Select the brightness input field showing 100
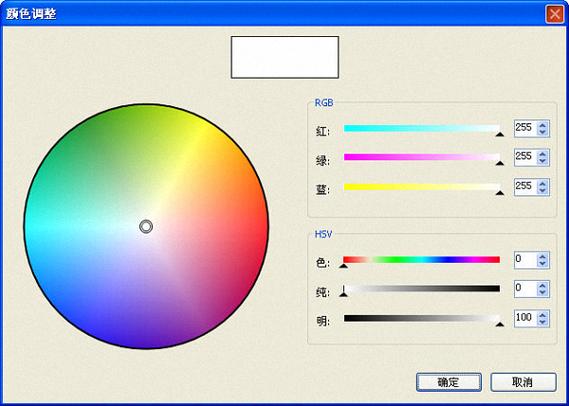Viewport: 569px width, 406px height. pyautogui.click(x=526, y=318)
